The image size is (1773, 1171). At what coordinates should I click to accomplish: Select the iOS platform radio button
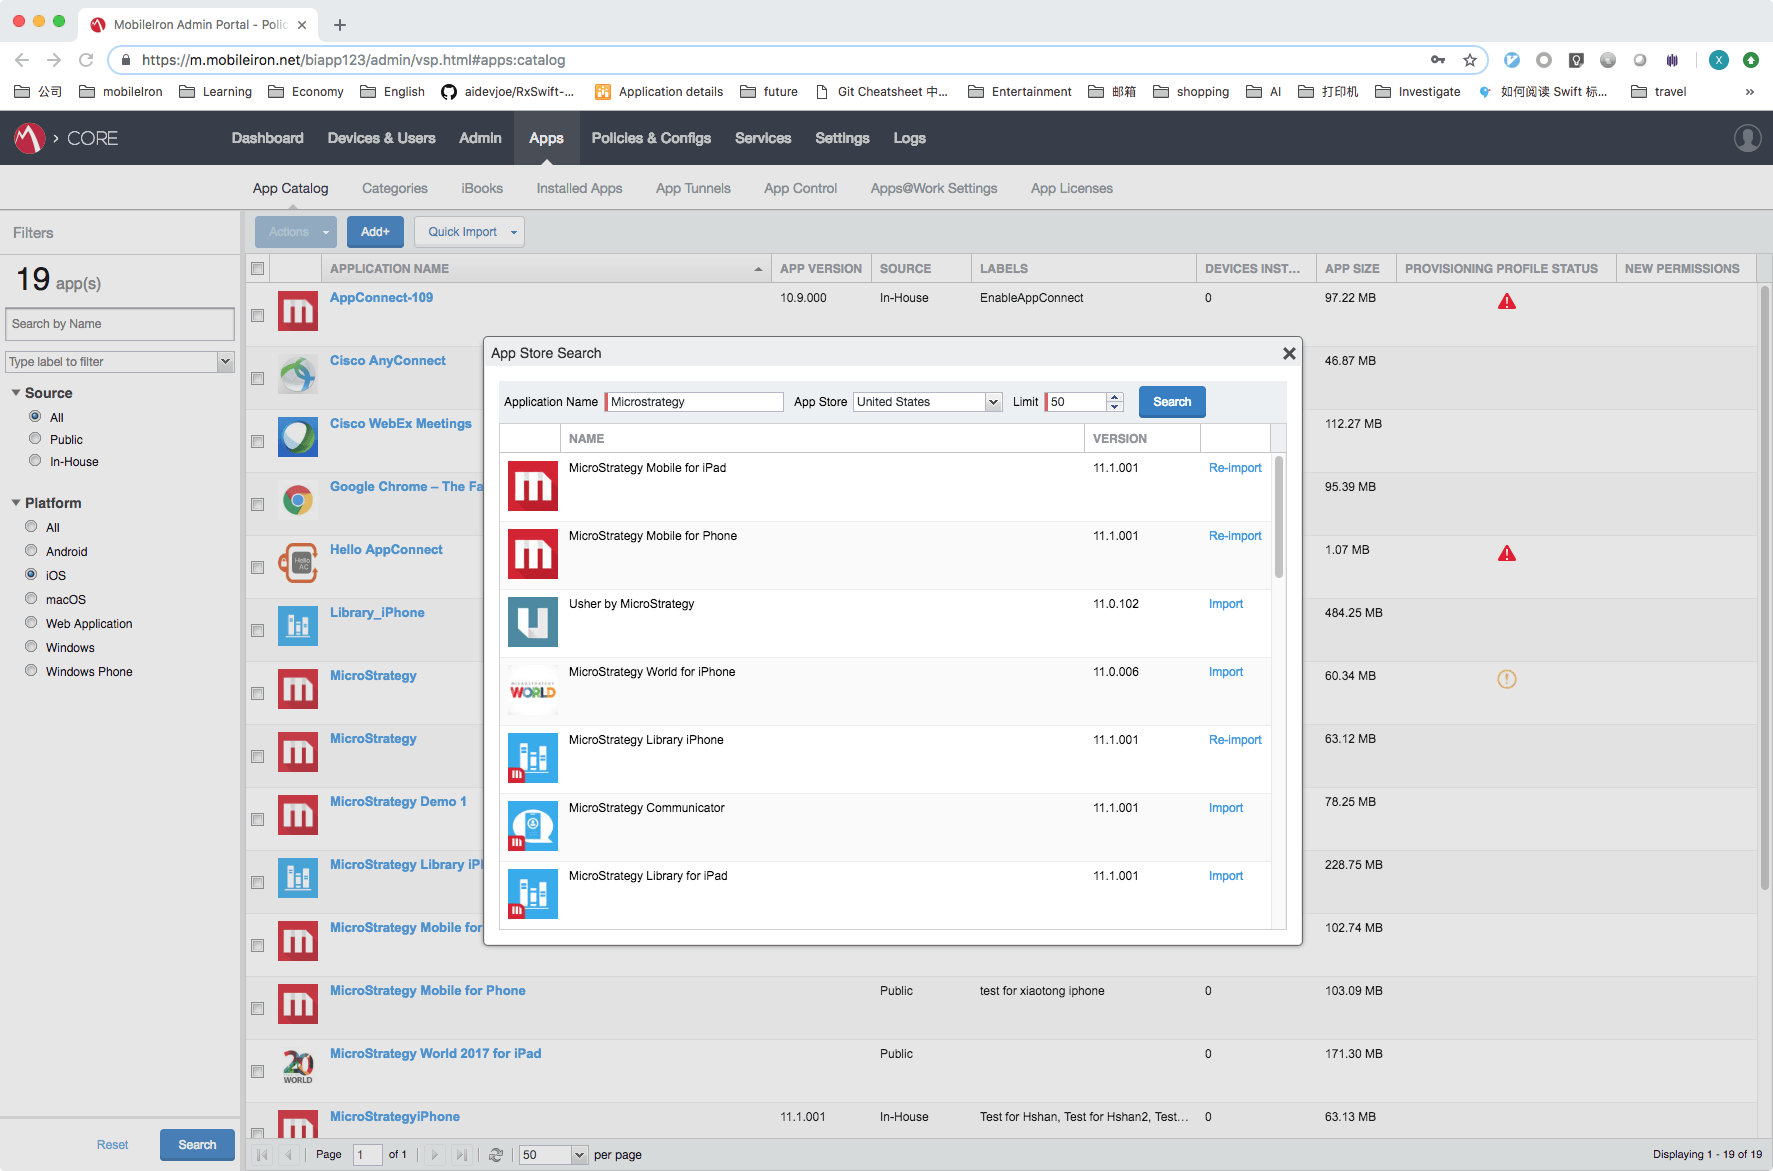[31, 574]
